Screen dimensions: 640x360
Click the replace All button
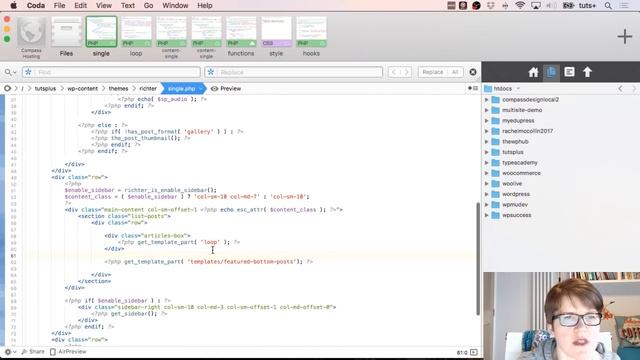click(455, 72)
